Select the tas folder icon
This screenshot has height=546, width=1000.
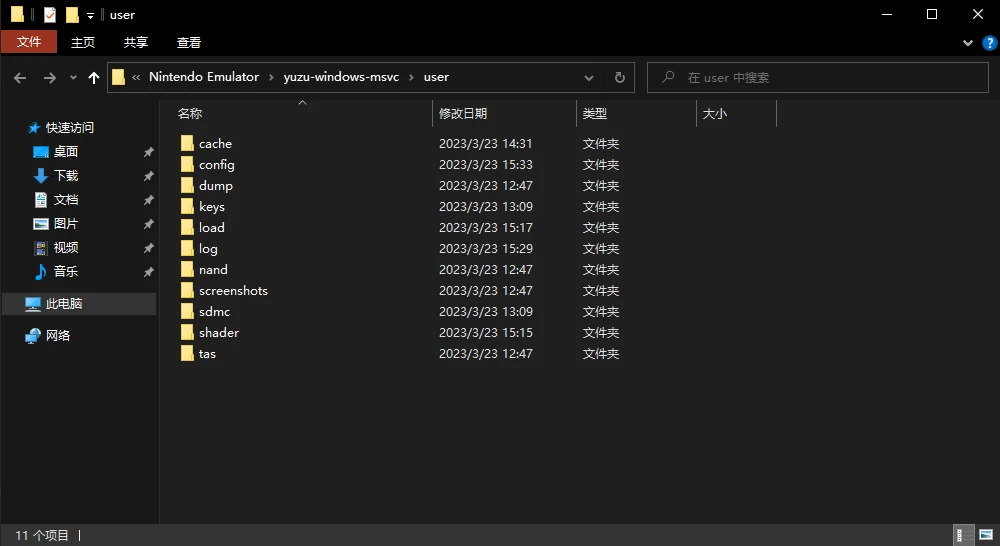[x=187, y=354]
